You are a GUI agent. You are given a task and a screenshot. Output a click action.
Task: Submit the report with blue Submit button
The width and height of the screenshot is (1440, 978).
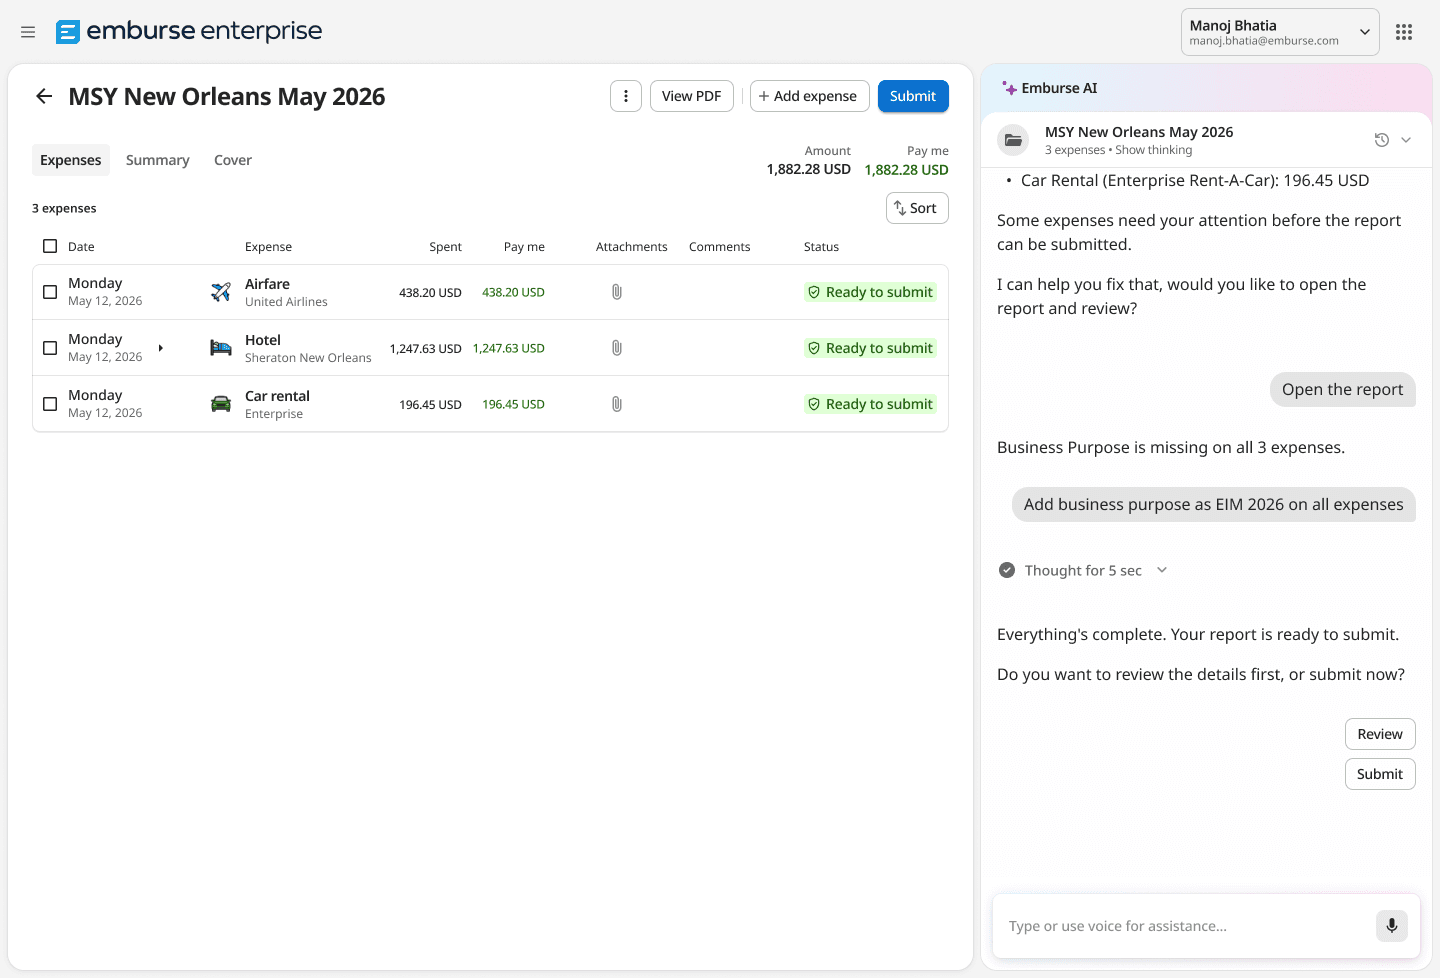tap(913, 96)
